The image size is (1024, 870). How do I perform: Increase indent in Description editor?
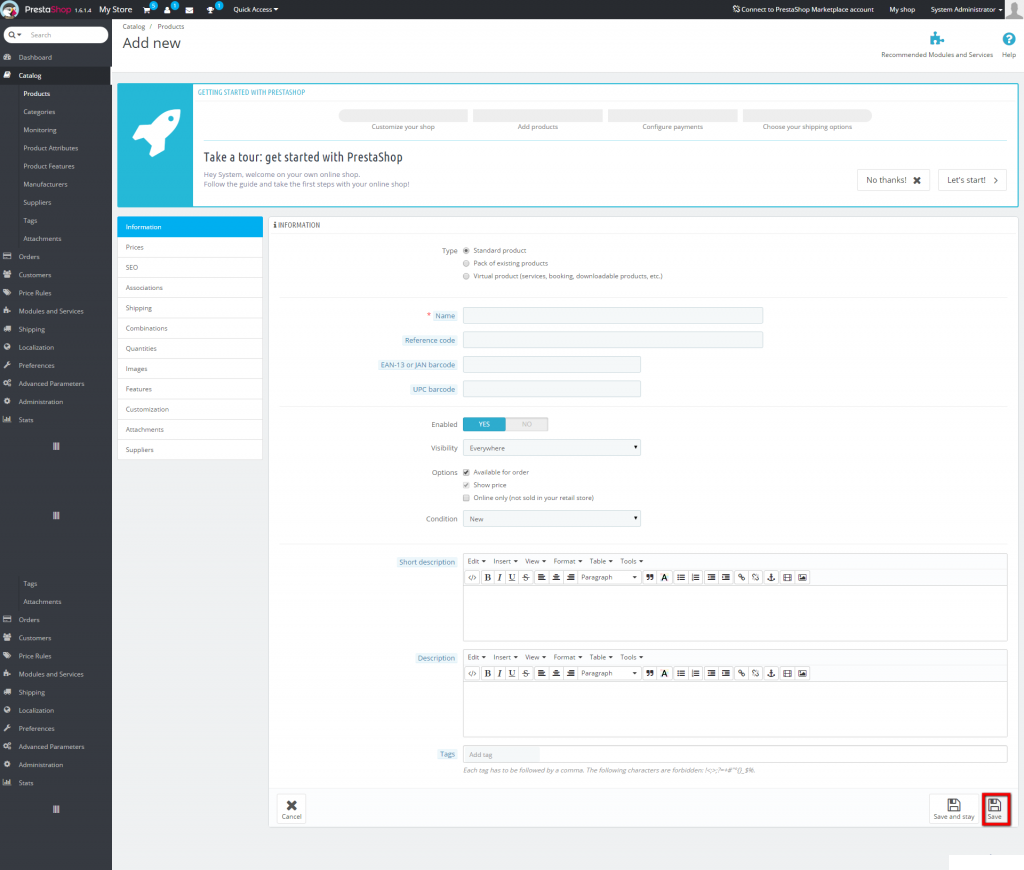[x=726, y=673]
